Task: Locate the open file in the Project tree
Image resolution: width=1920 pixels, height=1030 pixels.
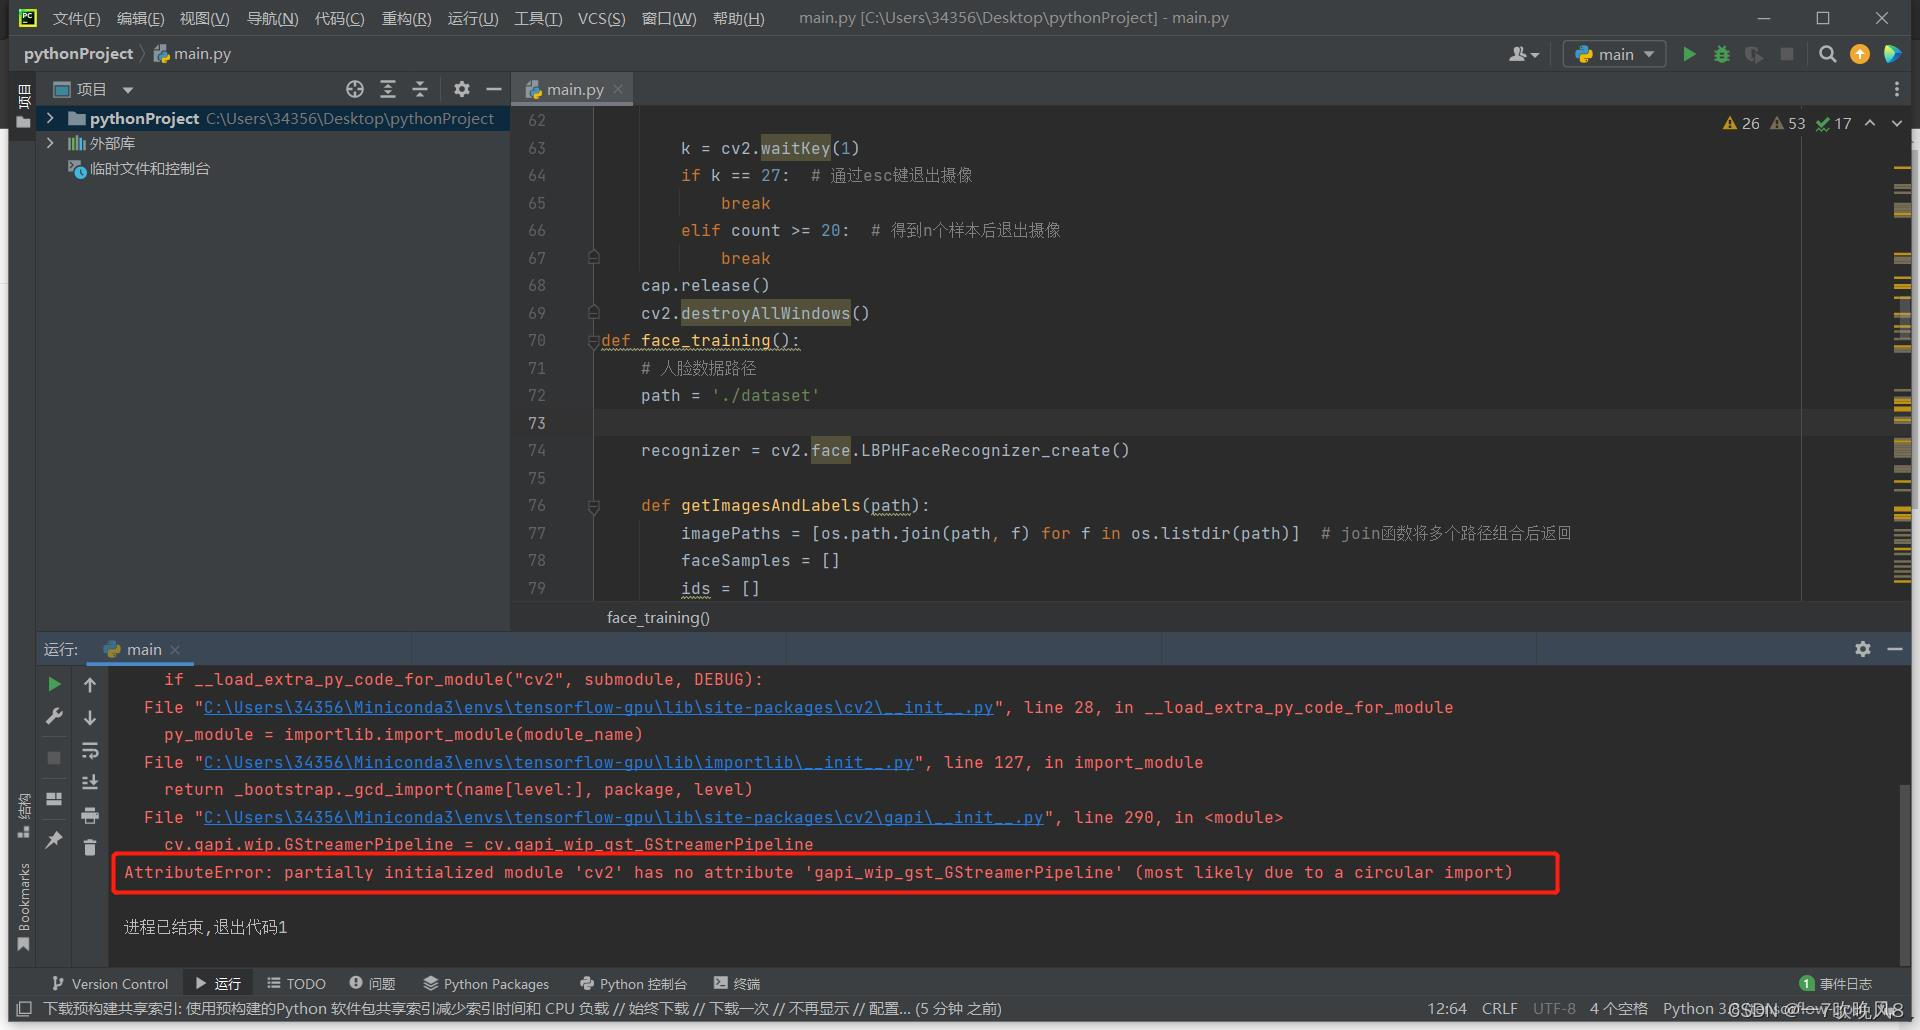Action: [x=355, y=89]
